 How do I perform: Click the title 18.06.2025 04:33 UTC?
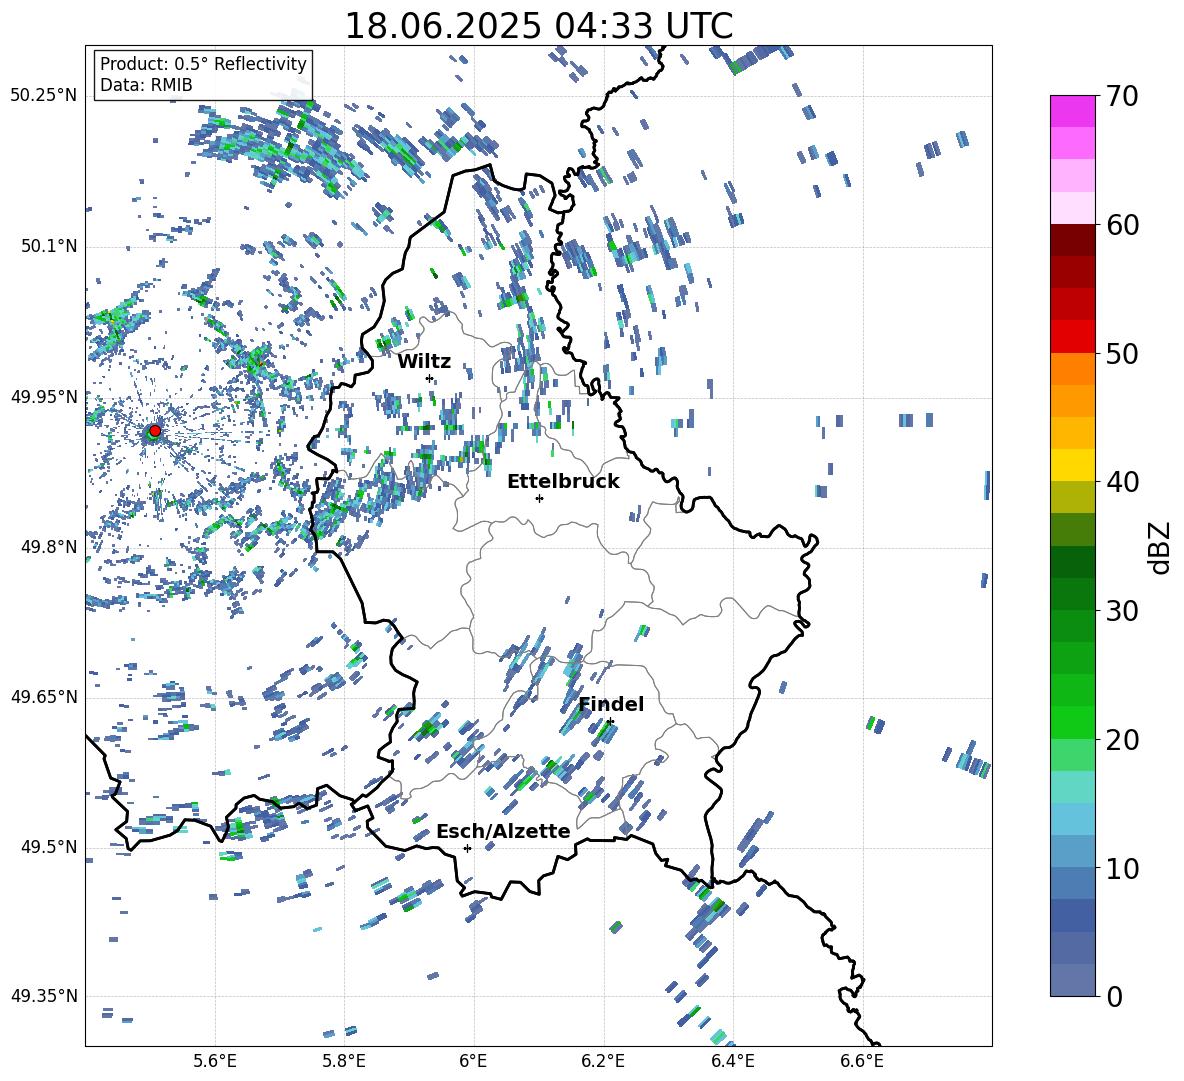(538, 26)
